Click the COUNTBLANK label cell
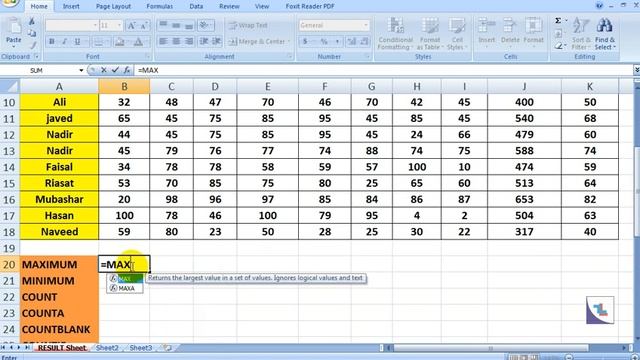The width and height of the screenshot is (640, 360). (59, 329)
